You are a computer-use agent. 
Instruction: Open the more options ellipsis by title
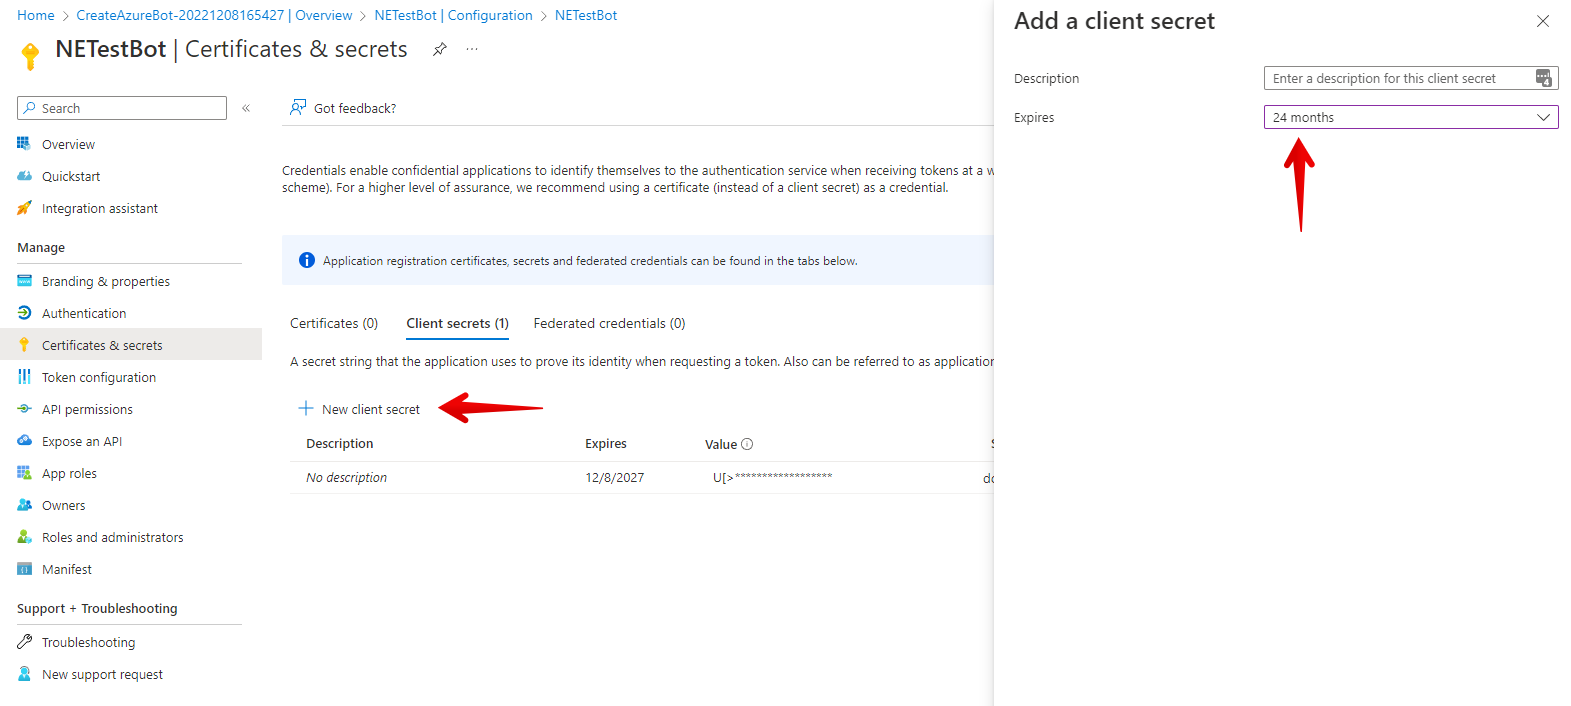472,49
